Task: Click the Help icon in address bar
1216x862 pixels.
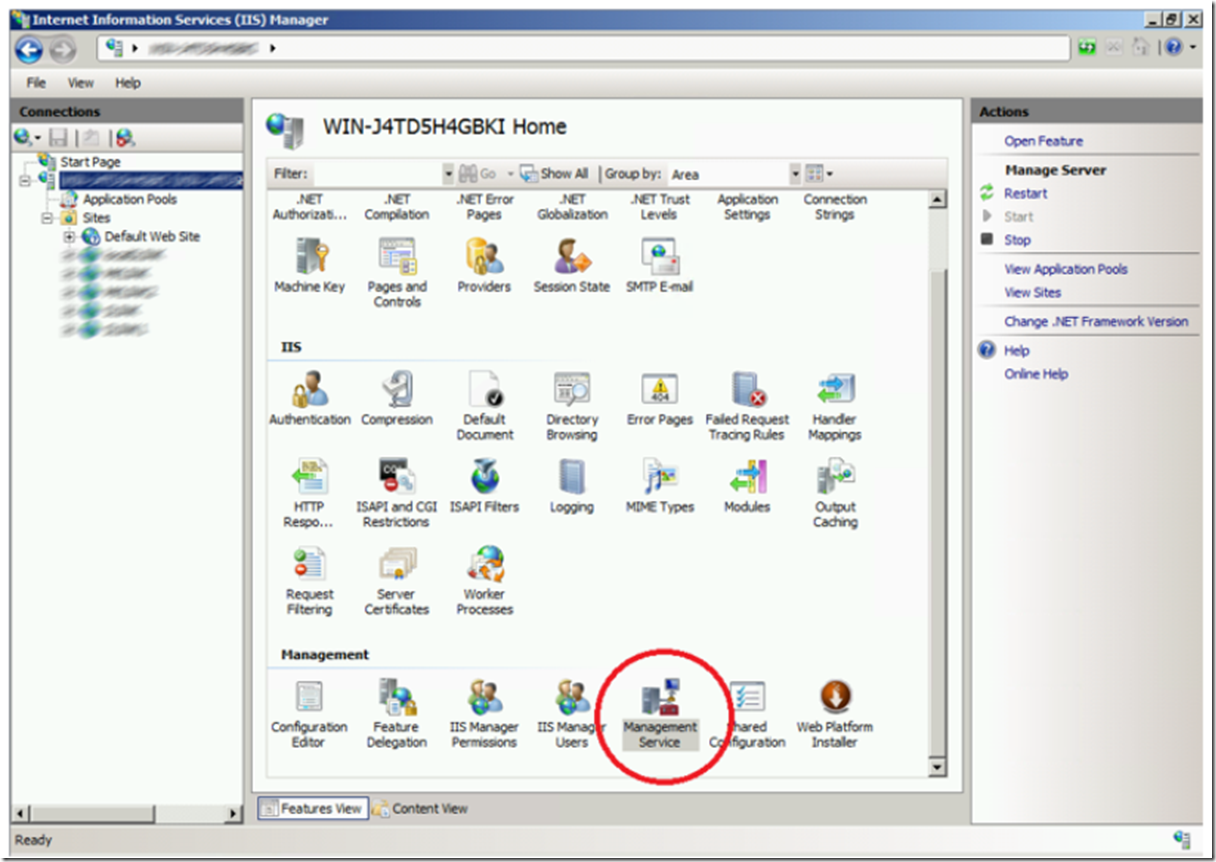Action: coord(1174,47)
